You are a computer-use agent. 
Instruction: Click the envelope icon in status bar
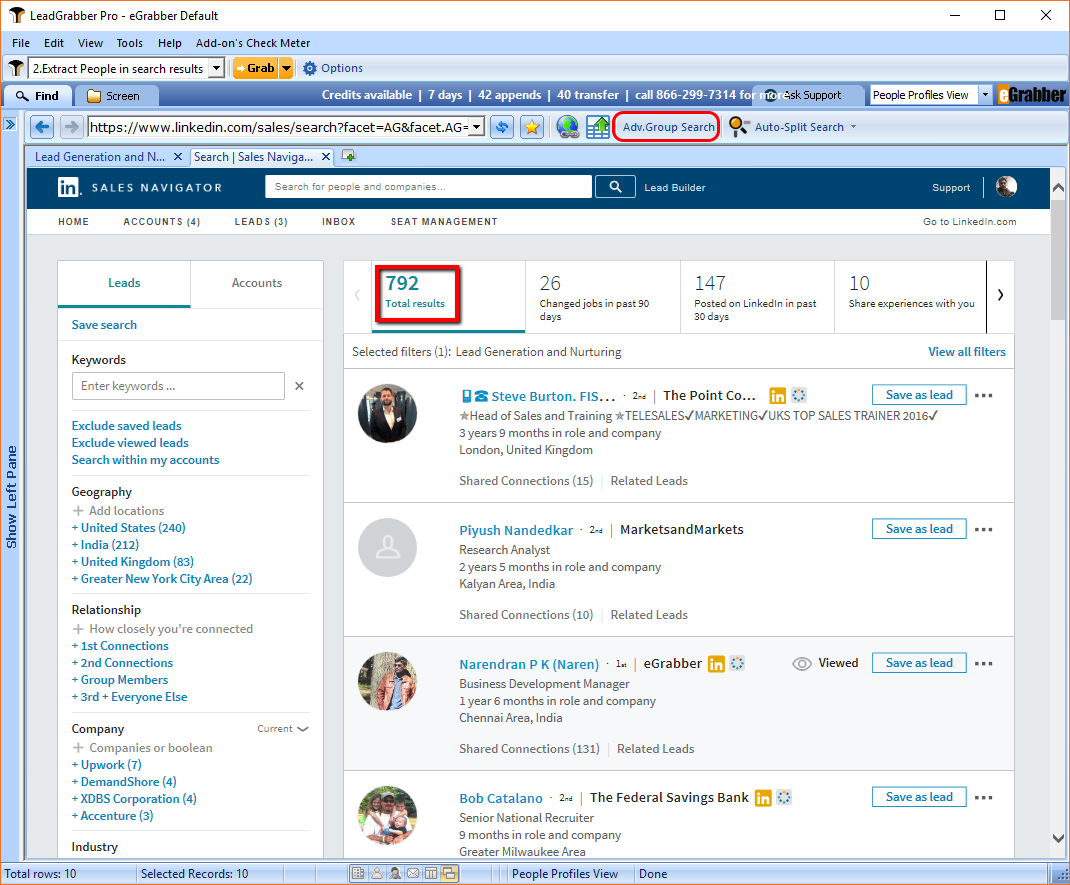pos(413,873)
